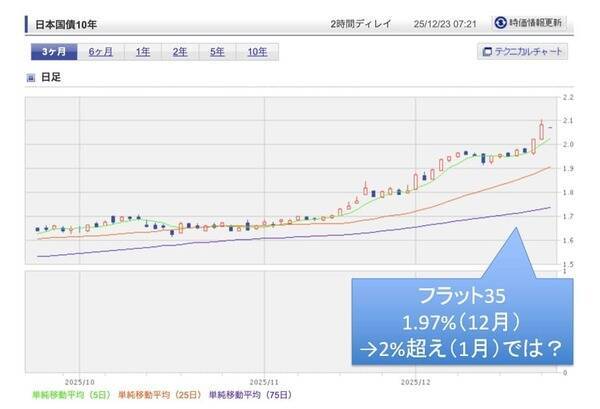Switch chart to 6ヶ月 period
The image size is (600, 409).
point(101,52)
